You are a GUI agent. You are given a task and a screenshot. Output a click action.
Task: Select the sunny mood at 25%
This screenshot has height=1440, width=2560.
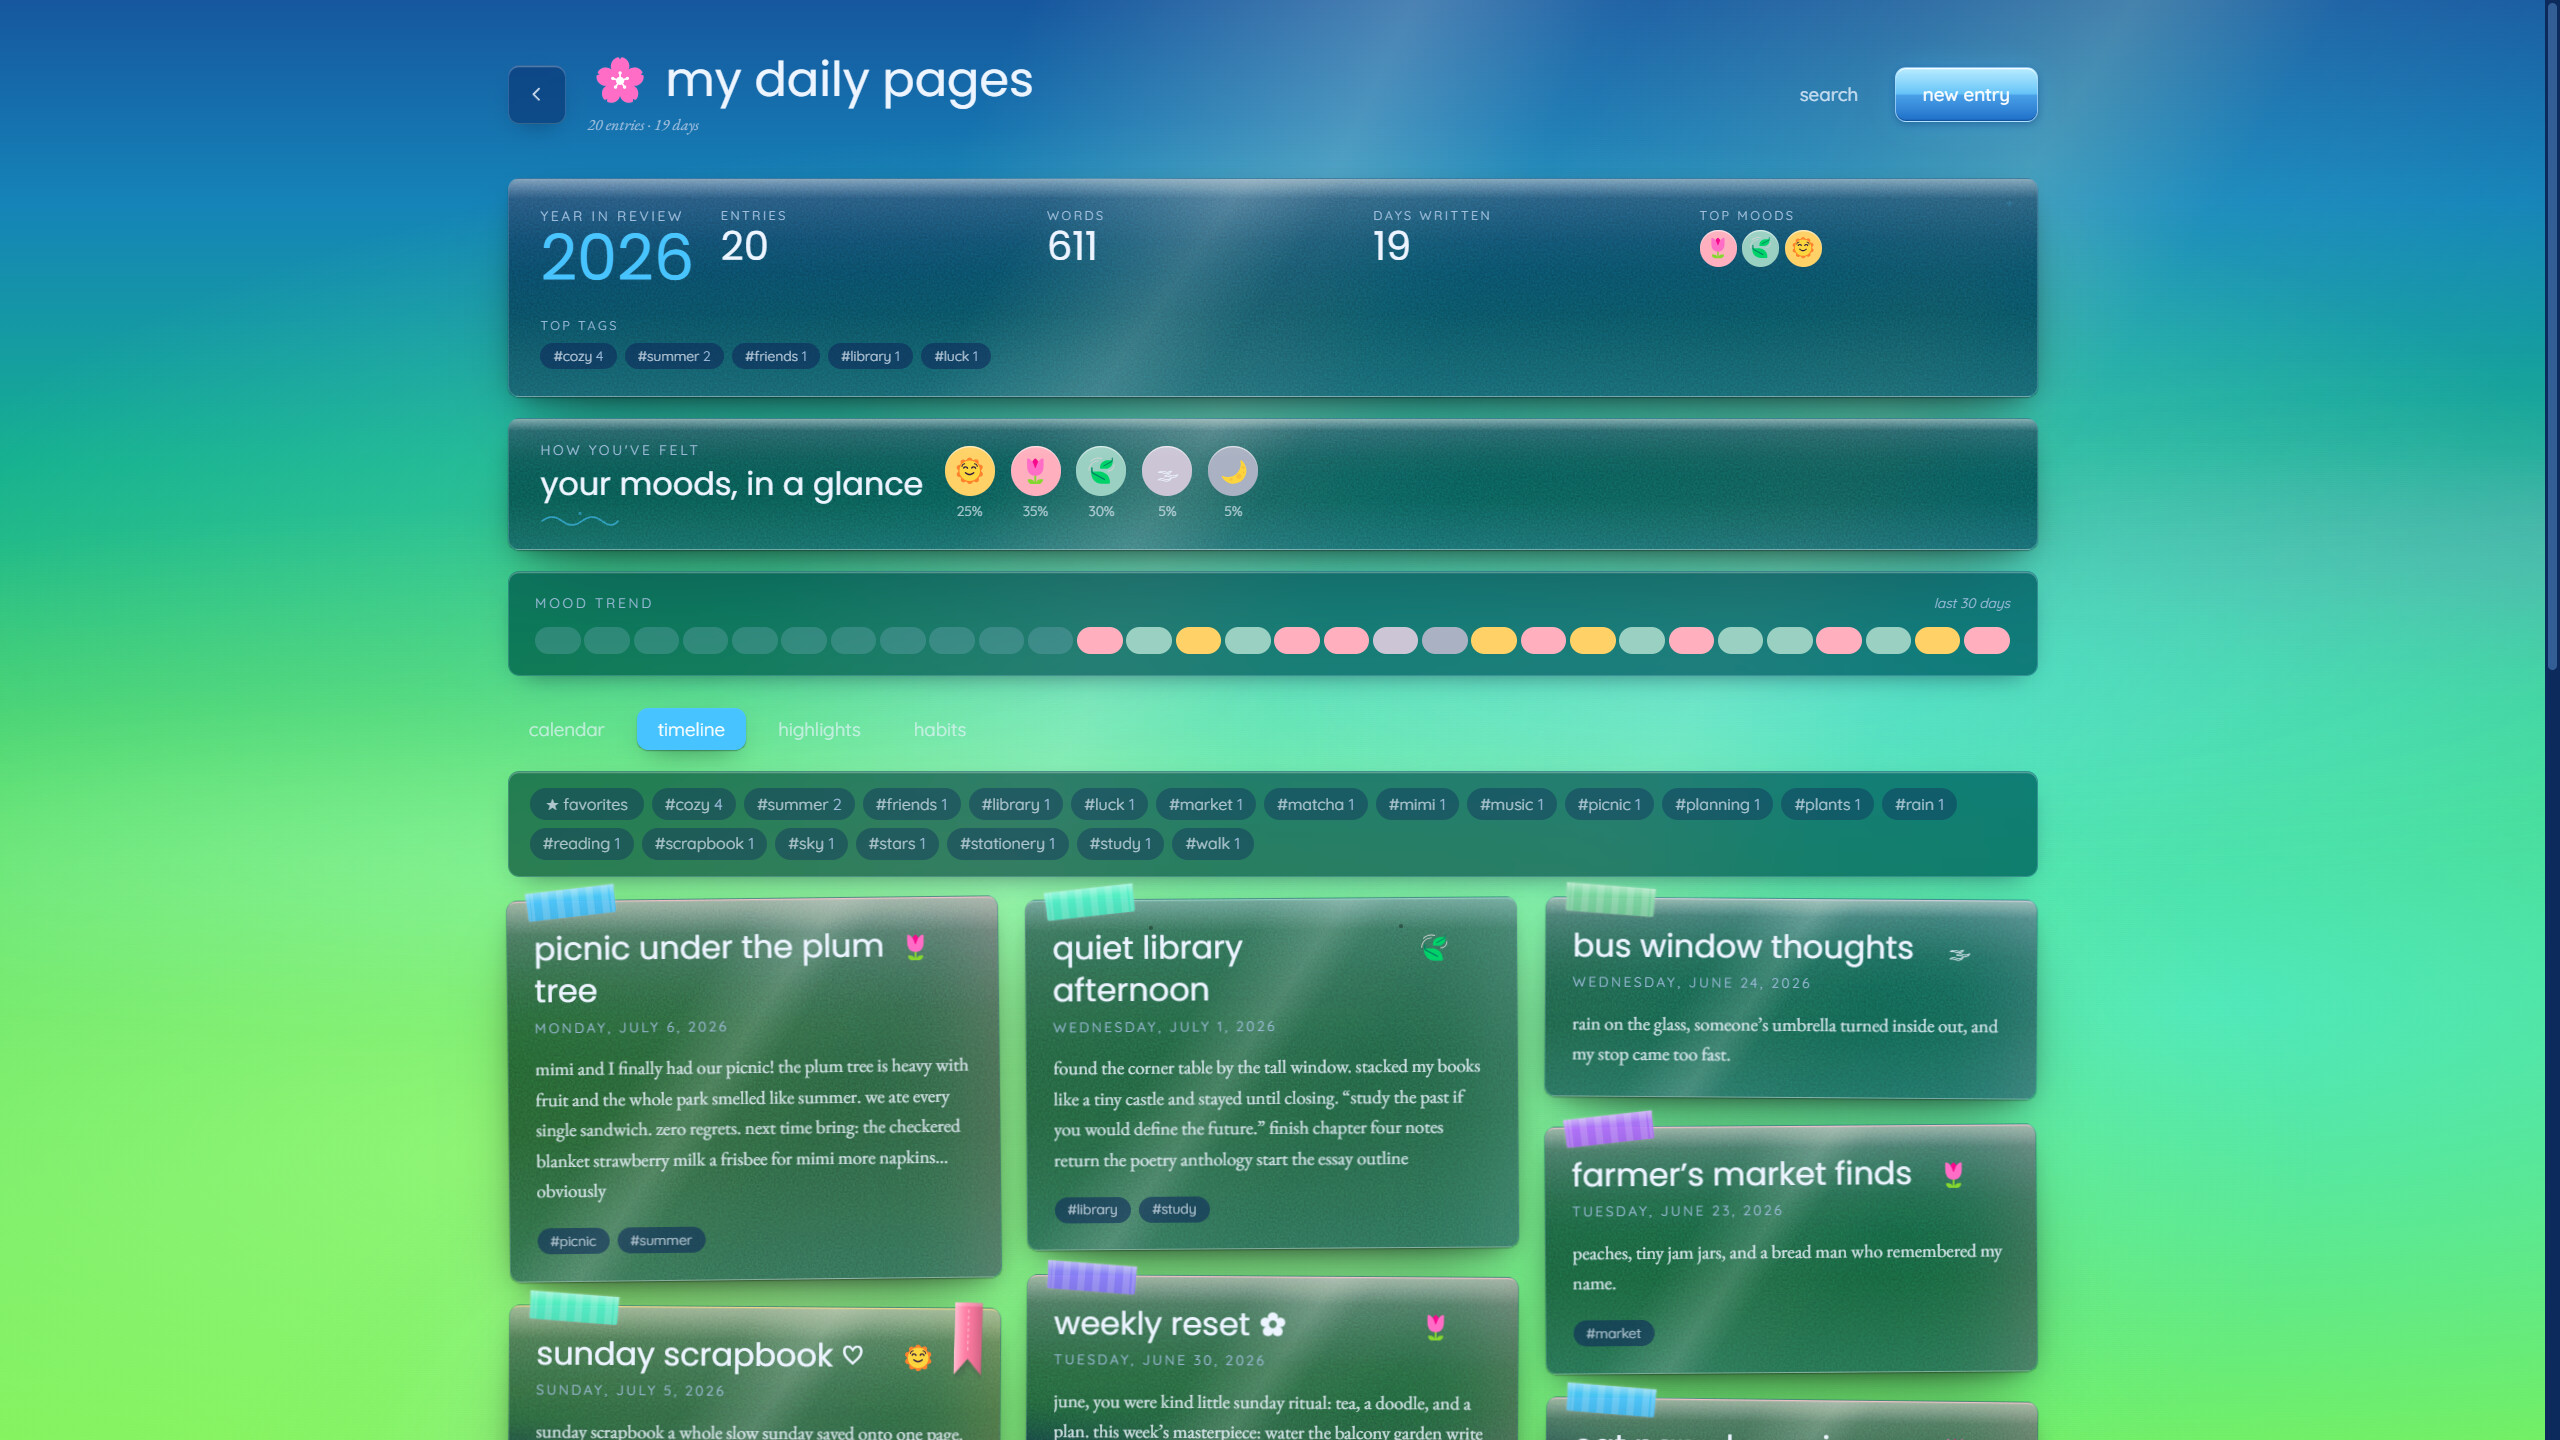pos(969,470)
